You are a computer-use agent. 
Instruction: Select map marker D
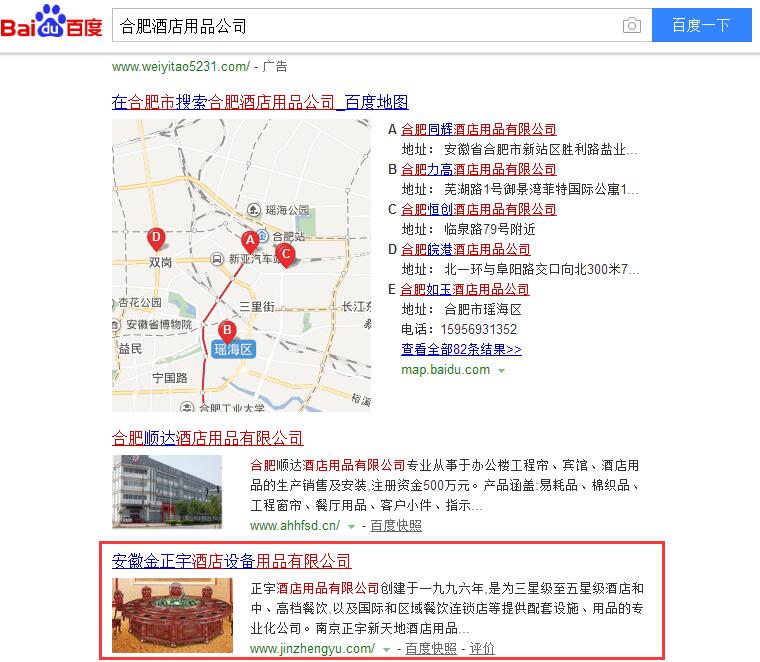(x=156, y=239)
